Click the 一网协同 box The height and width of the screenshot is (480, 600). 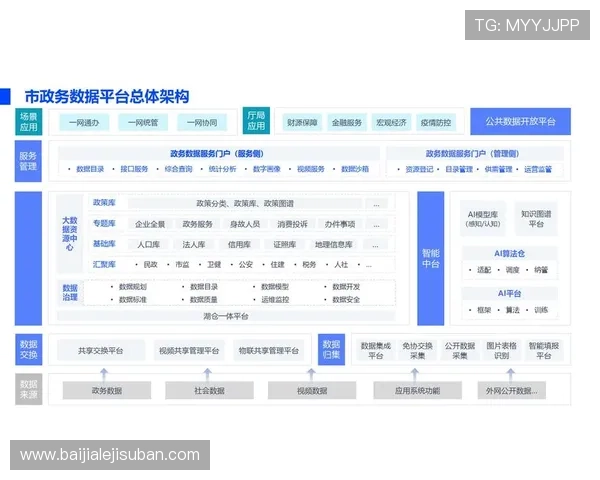point(202,122)
